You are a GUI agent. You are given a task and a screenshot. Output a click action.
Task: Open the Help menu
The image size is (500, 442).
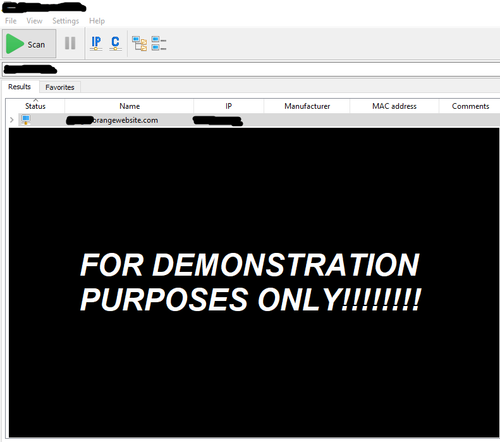[x=97, y=21]
